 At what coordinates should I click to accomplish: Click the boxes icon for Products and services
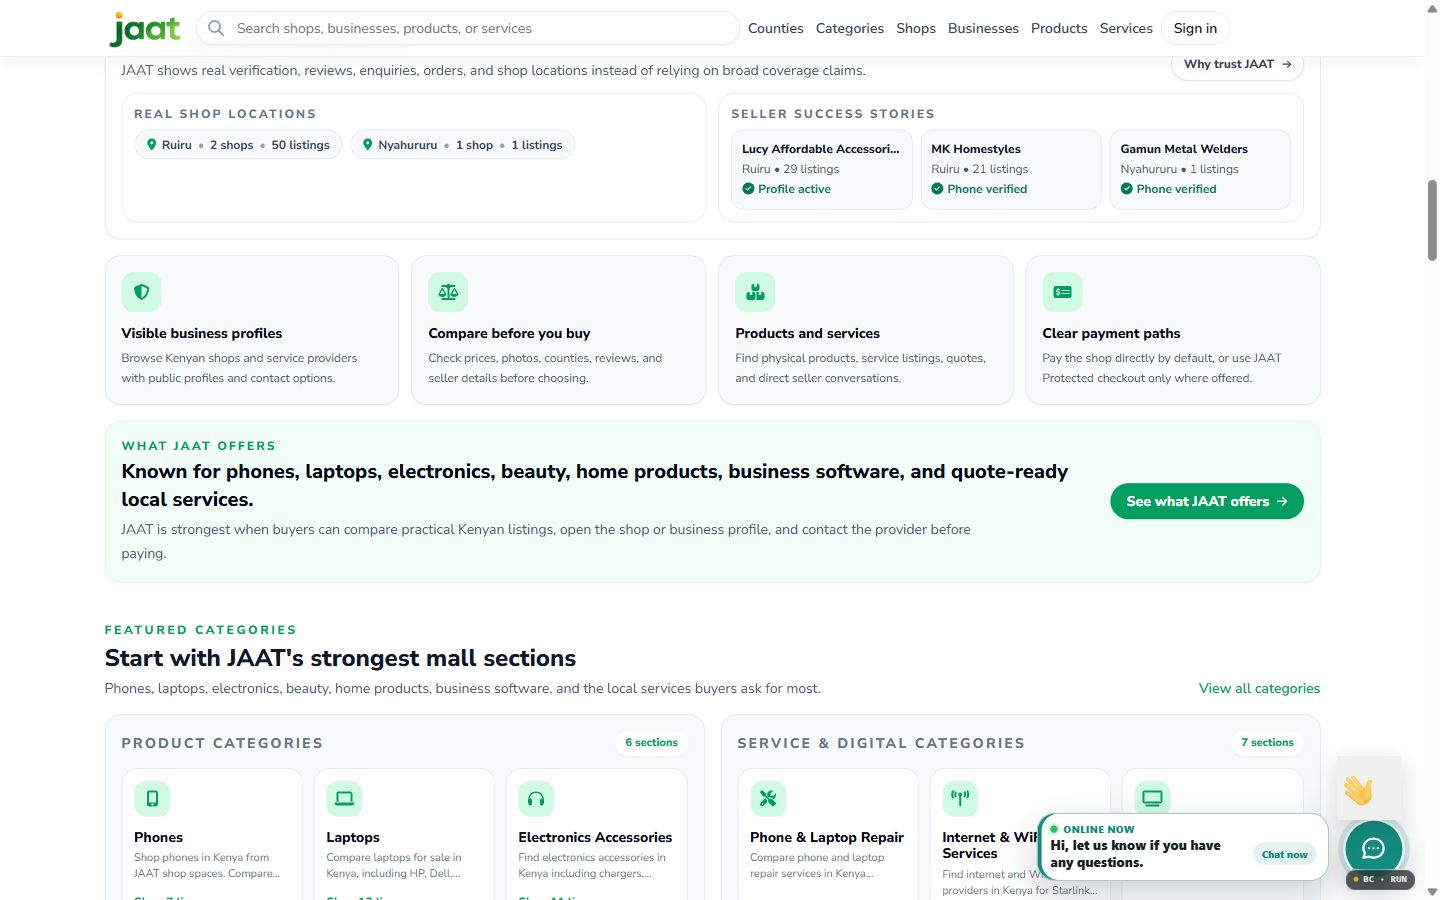[755, 292]
